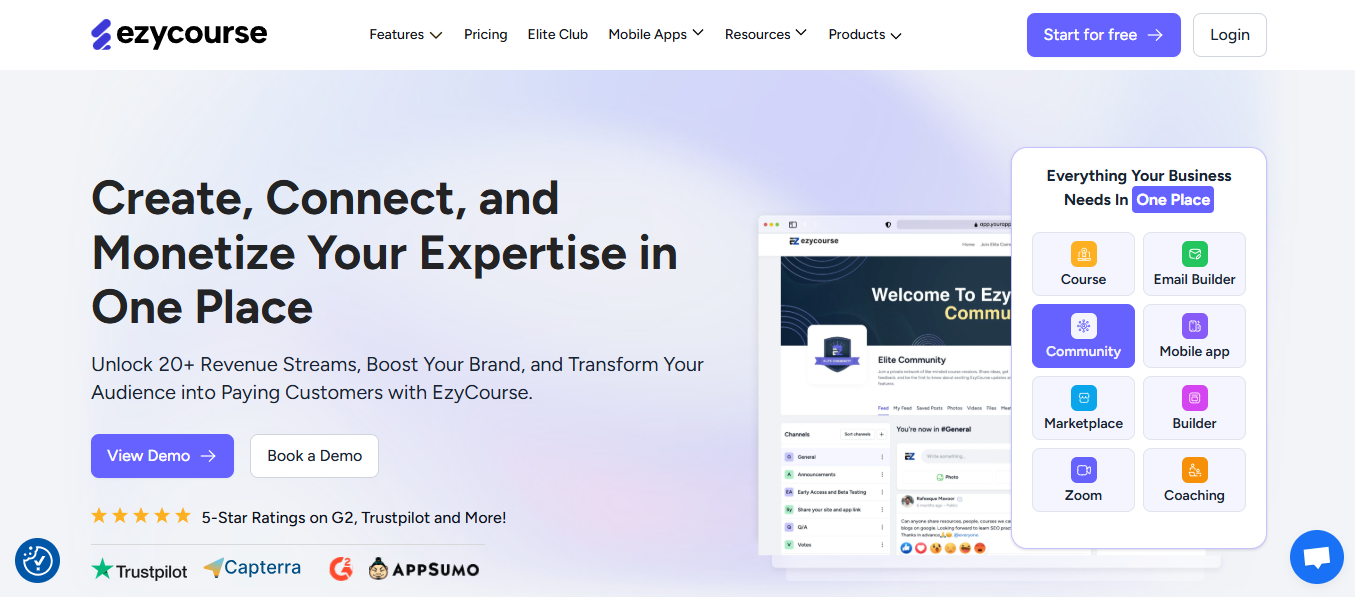Choose the Marketplace card icon
The height and width of the screenshot is (597, 1355).
tap(1083, 398)
